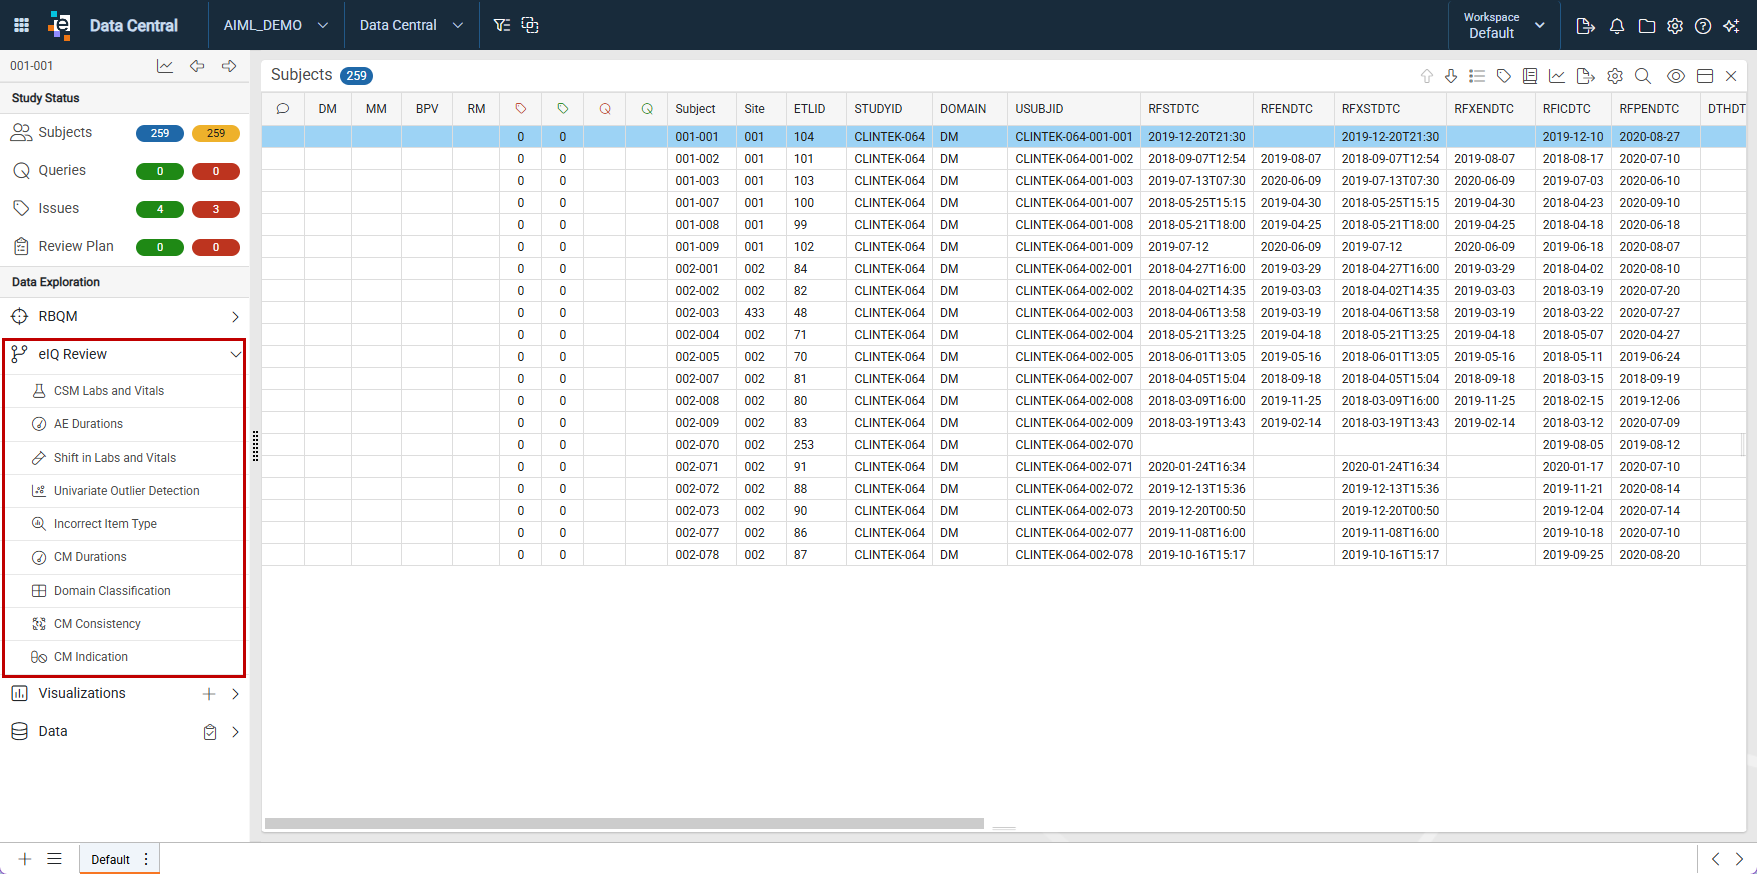Select the Default bottom tab
The width and height of the screenshot is (1757, 874).
pos(110,859)
